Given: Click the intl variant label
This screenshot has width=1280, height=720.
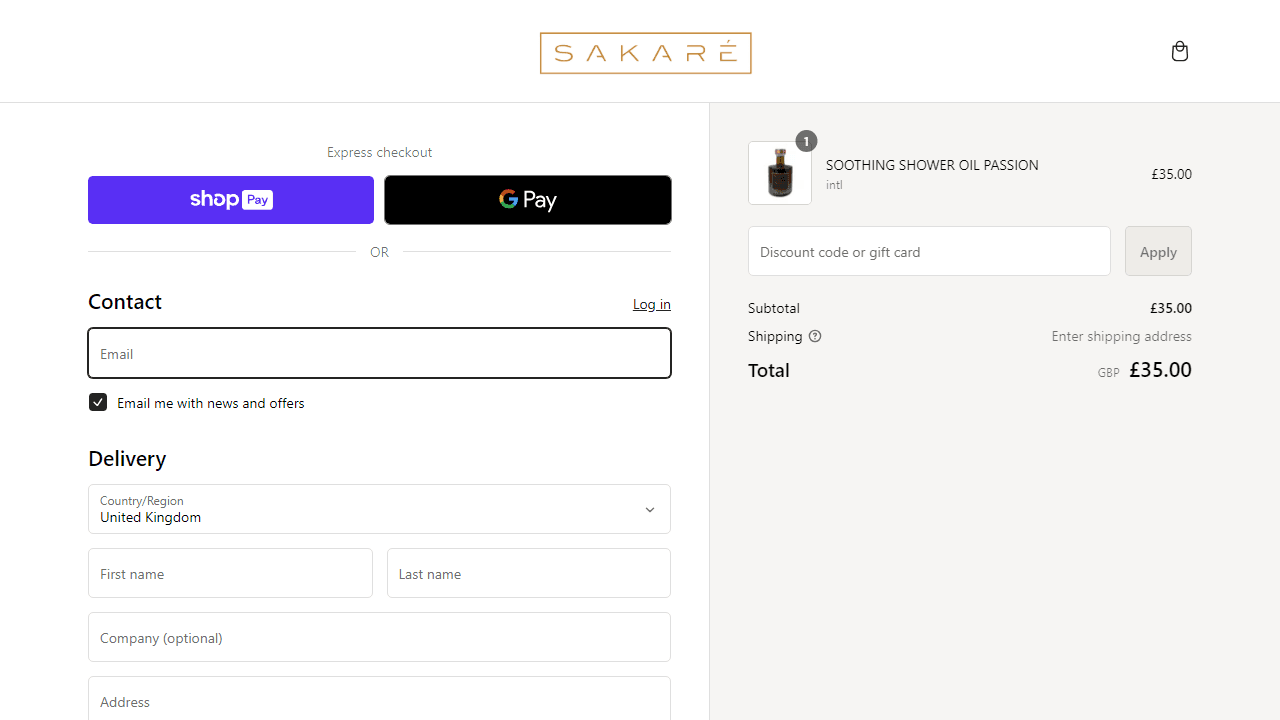Looking at the screenshot, I should tap(834, 185).
